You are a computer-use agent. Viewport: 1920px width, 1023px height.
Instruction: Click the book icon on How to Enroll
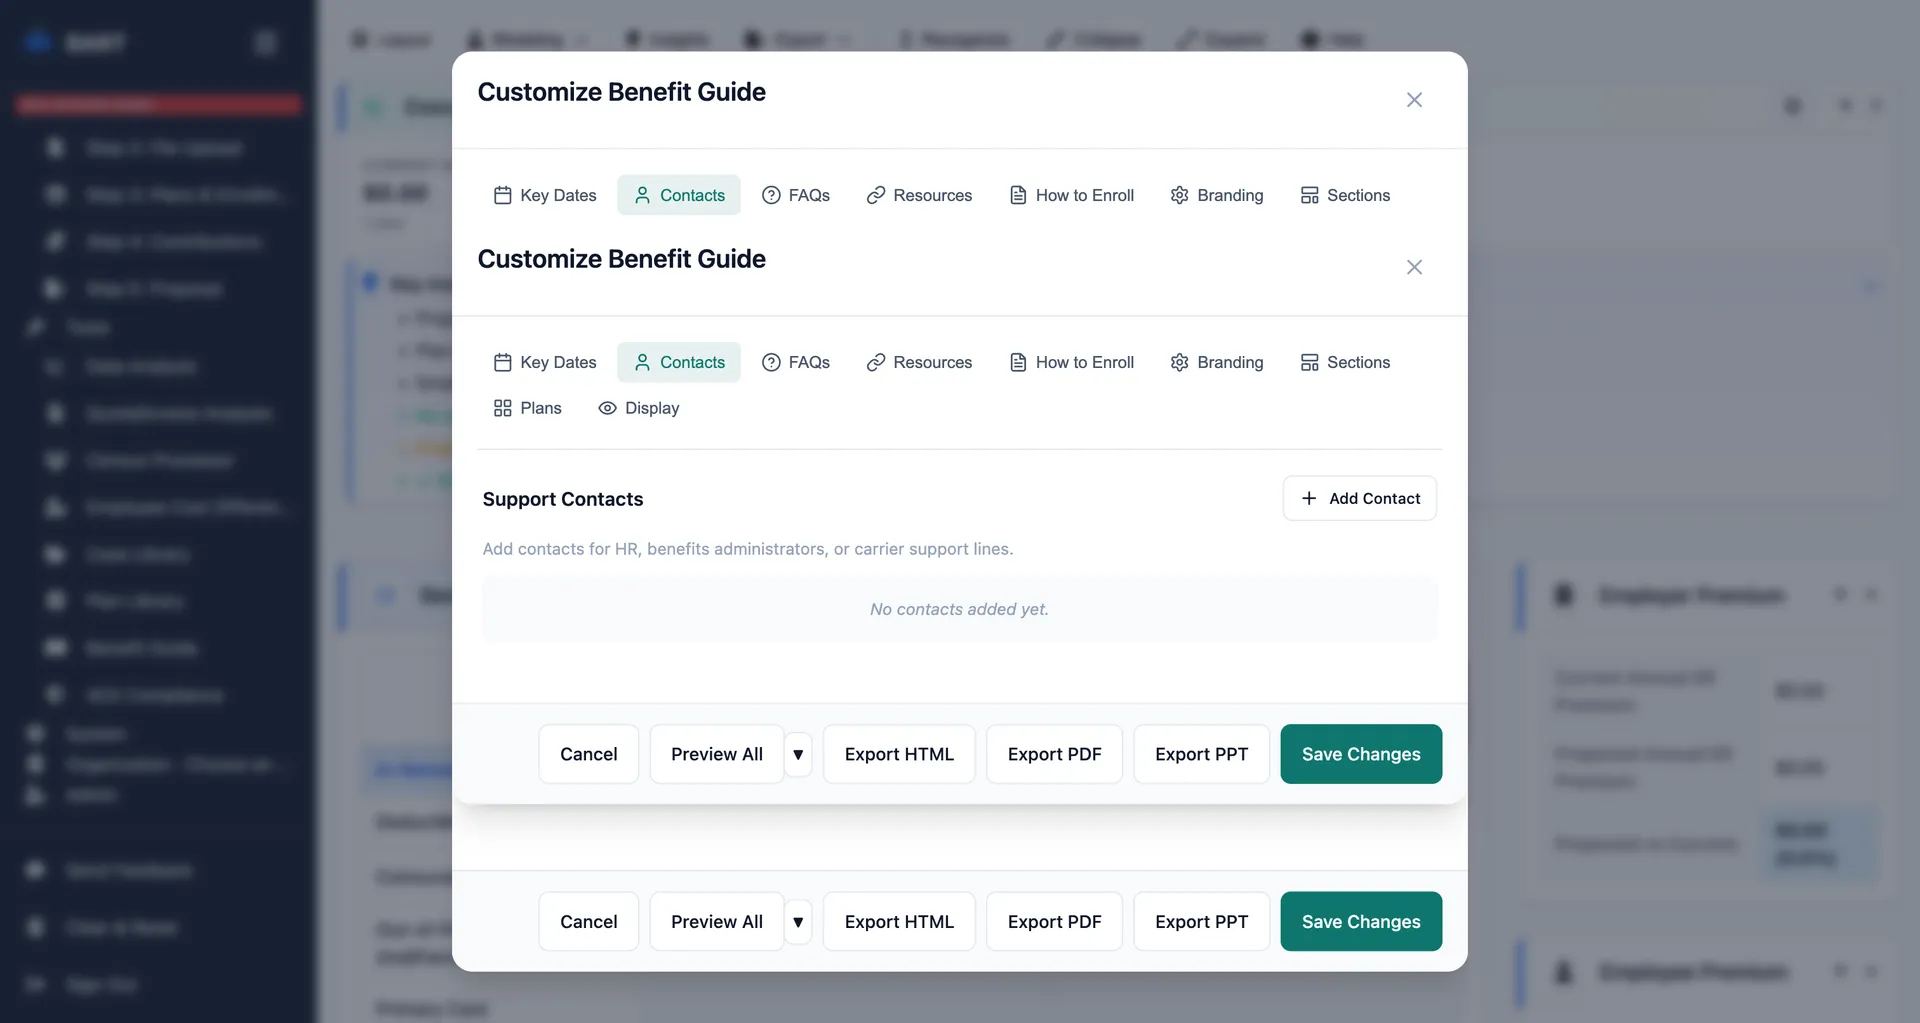click(x=1018, y=362)
